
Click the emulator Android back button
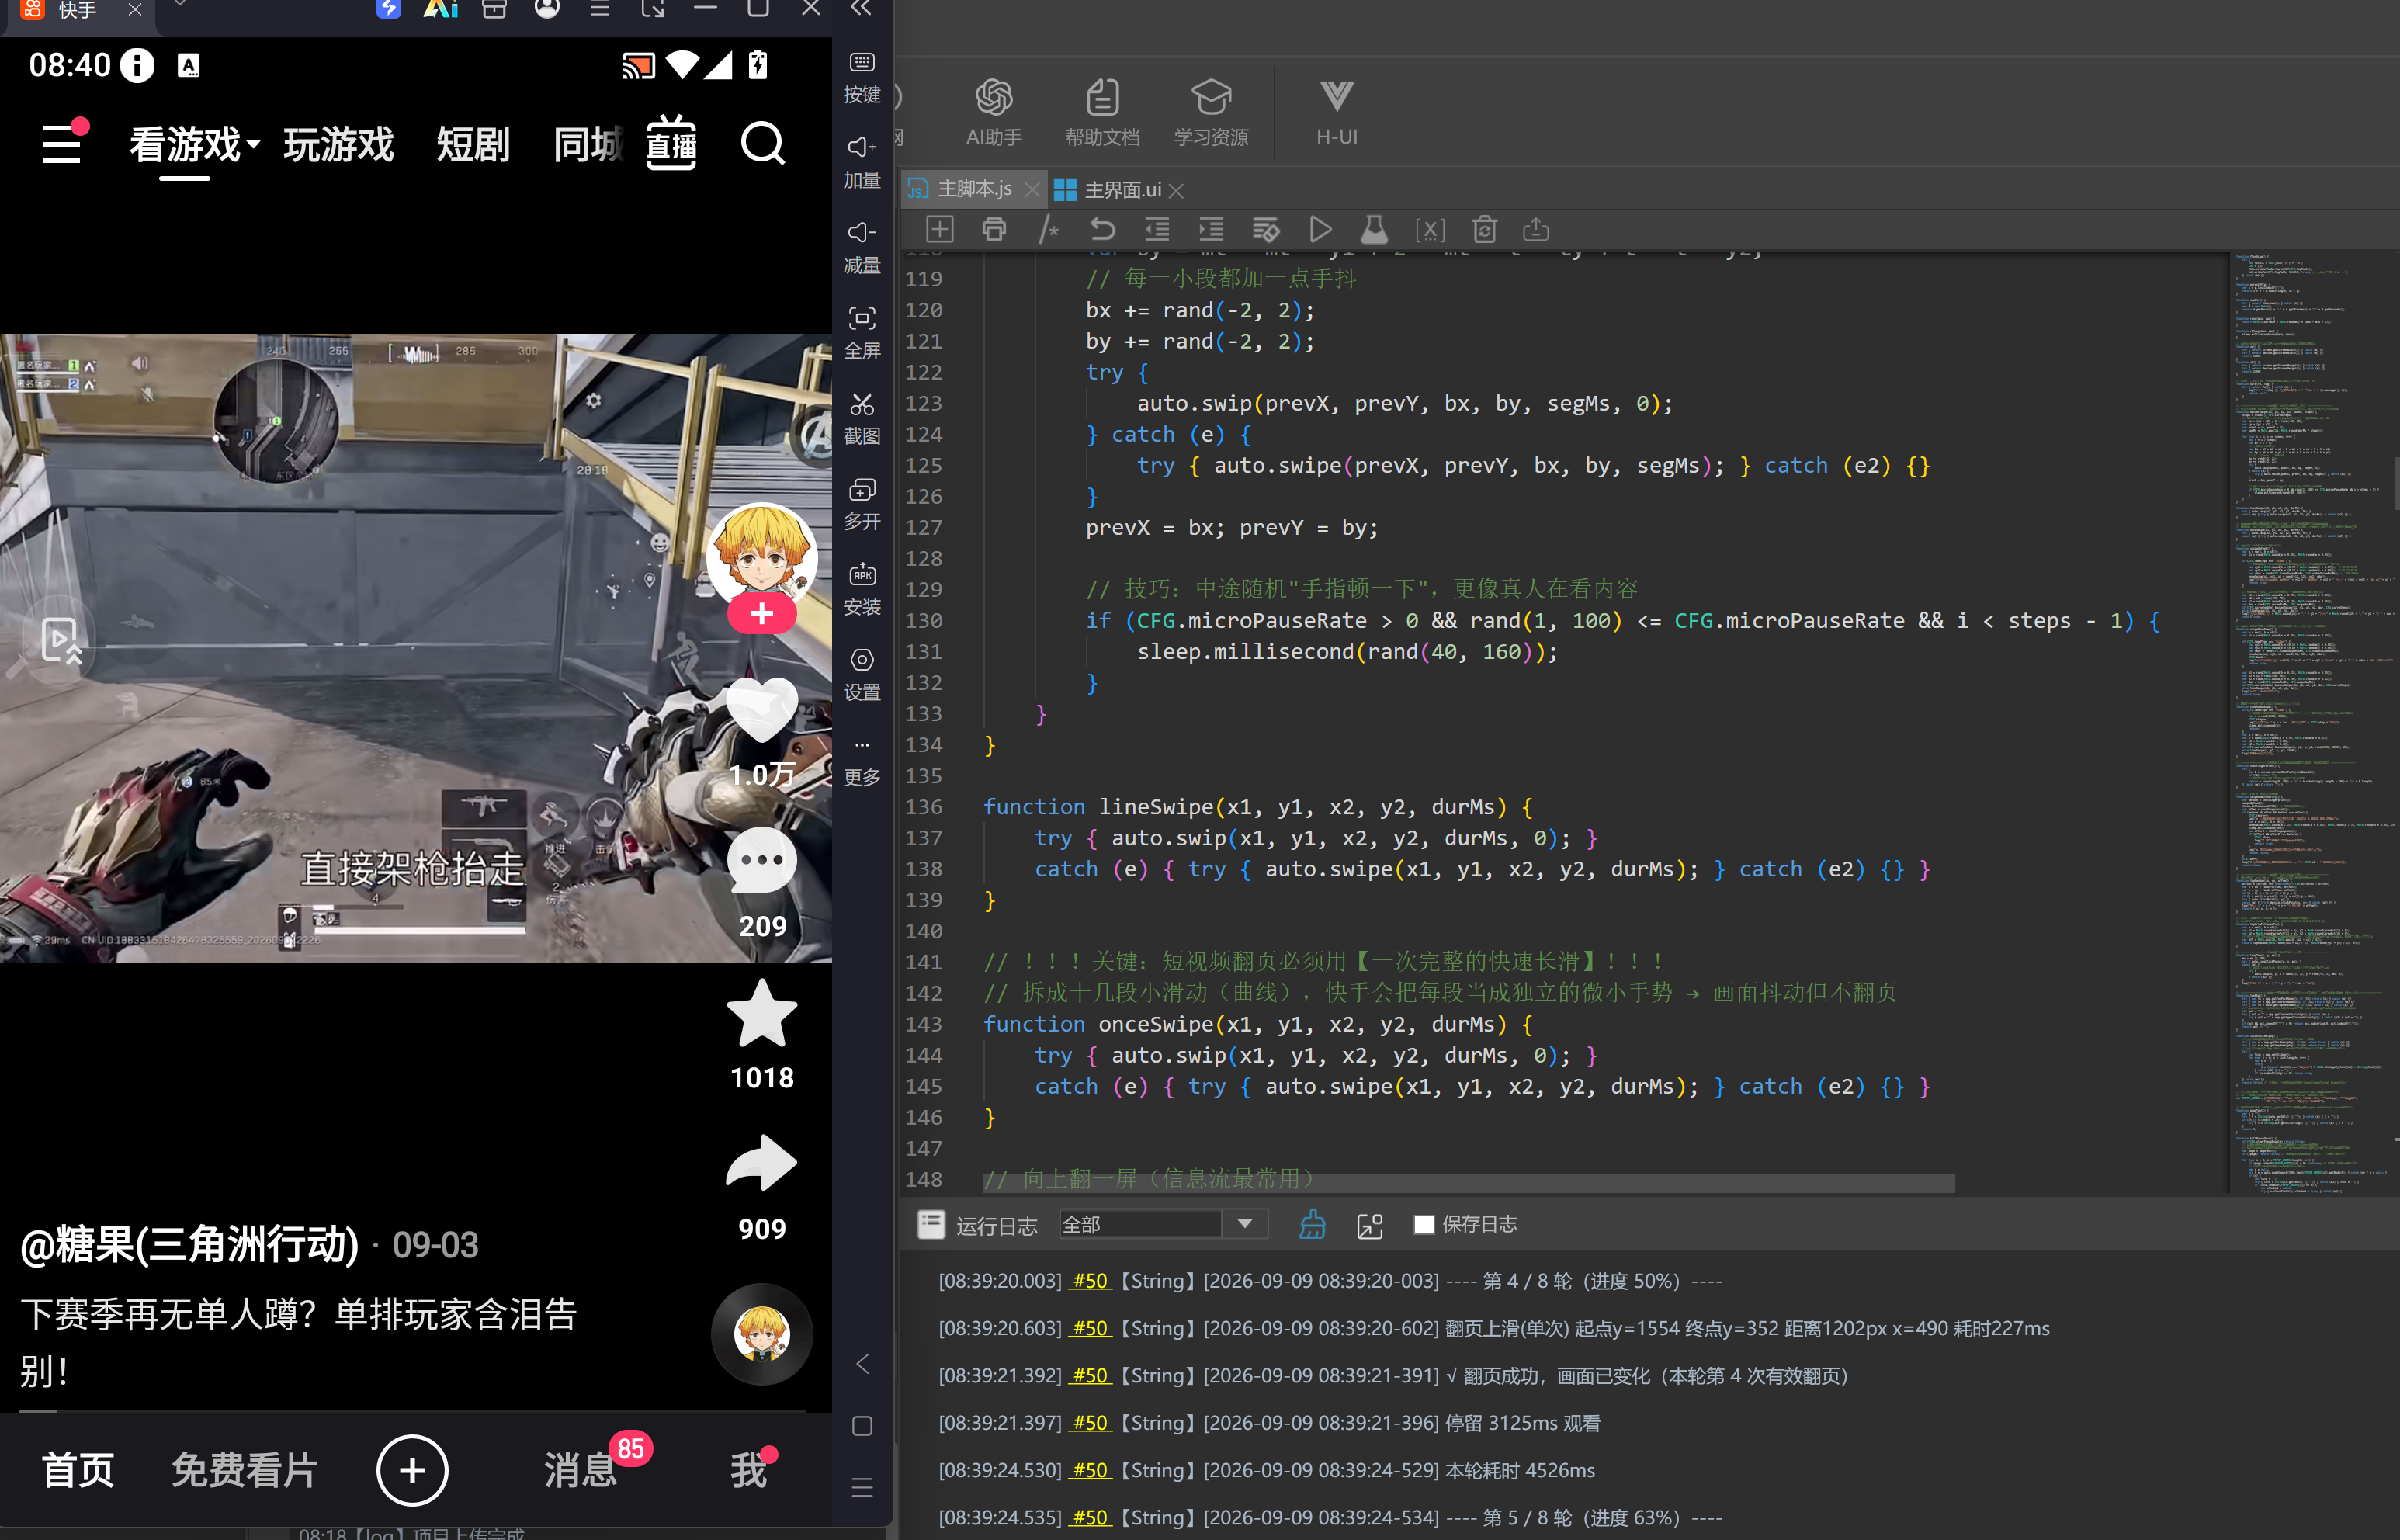(862, 1364)
